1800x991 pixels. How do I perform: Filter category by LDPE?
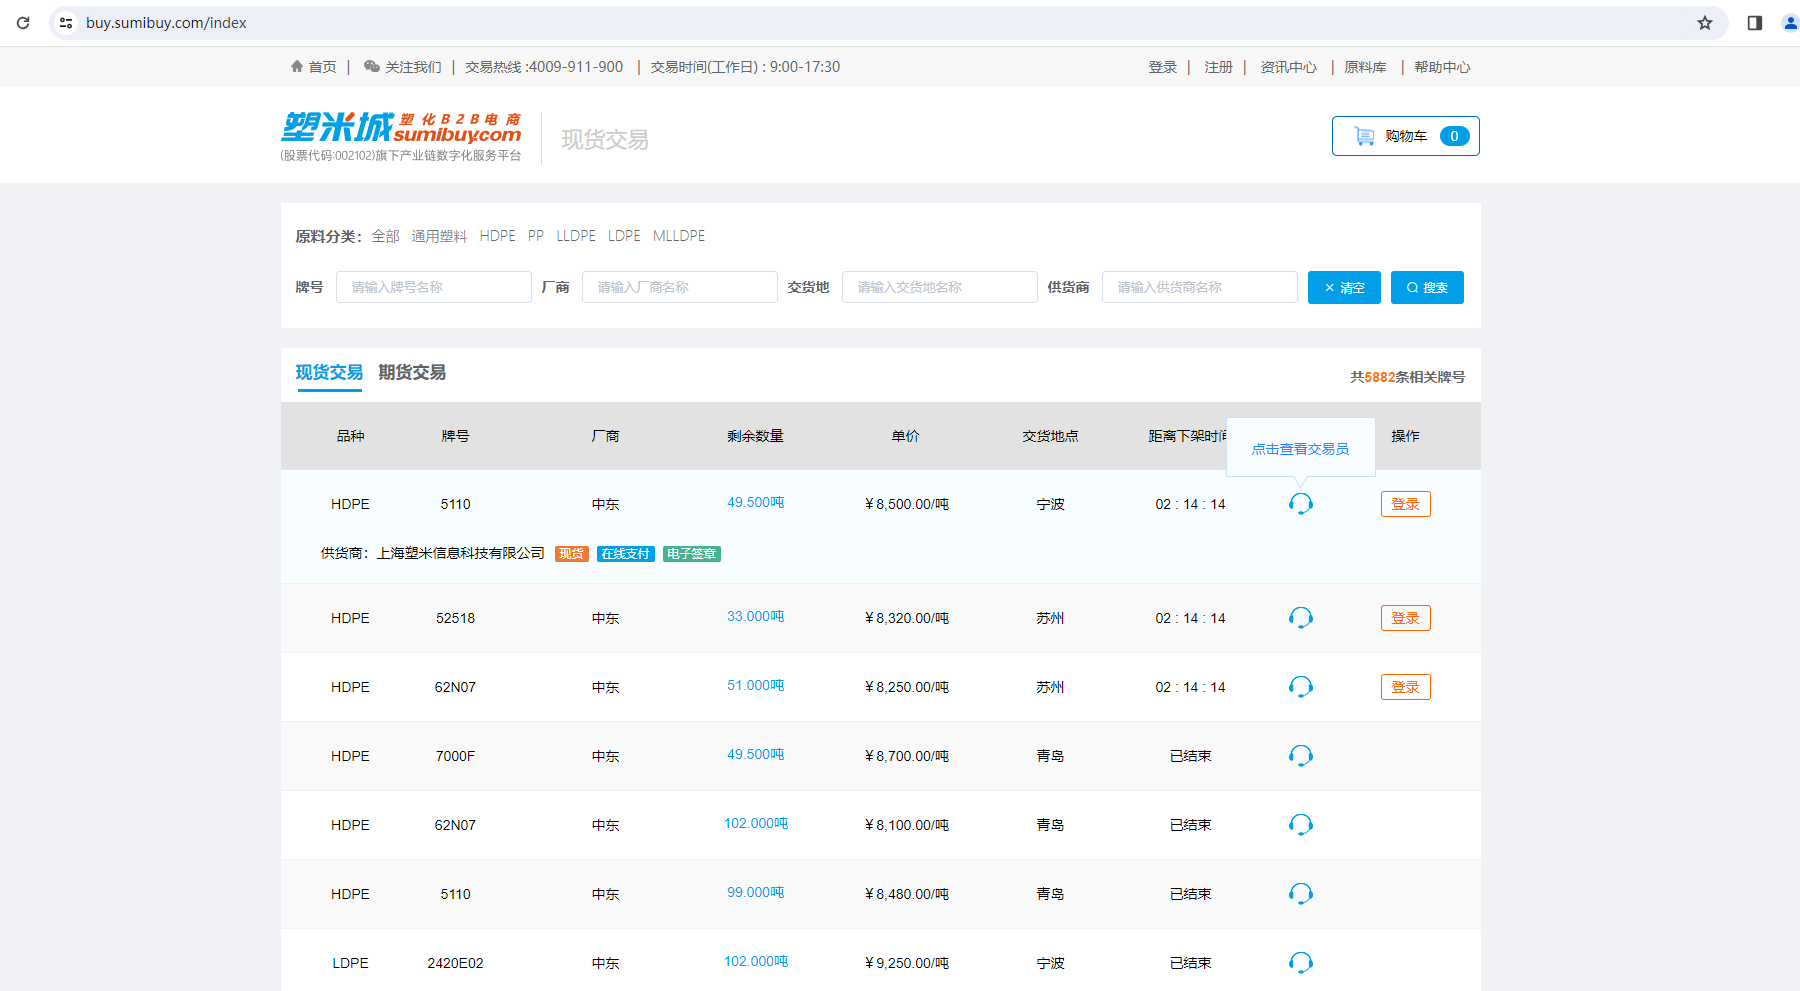point(624,236)
